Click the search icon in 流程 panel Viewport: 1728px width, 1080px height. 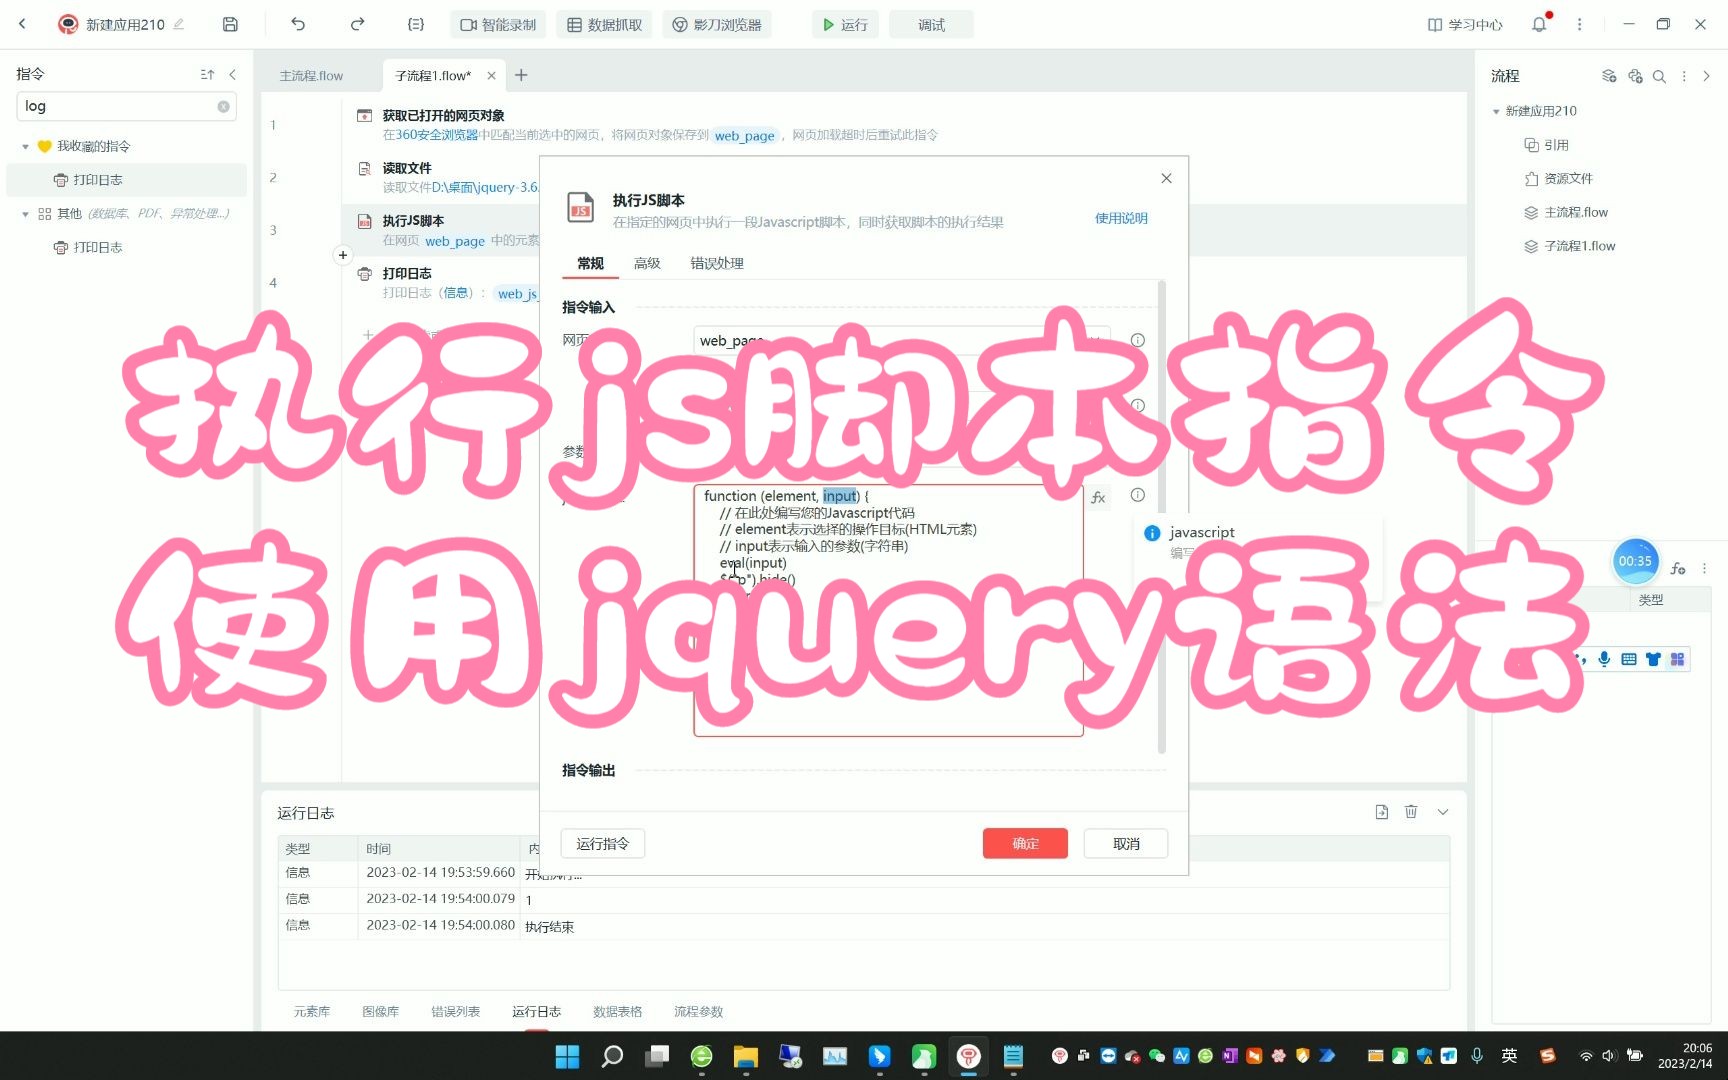pyautogui.click(x=1659, y=76)
